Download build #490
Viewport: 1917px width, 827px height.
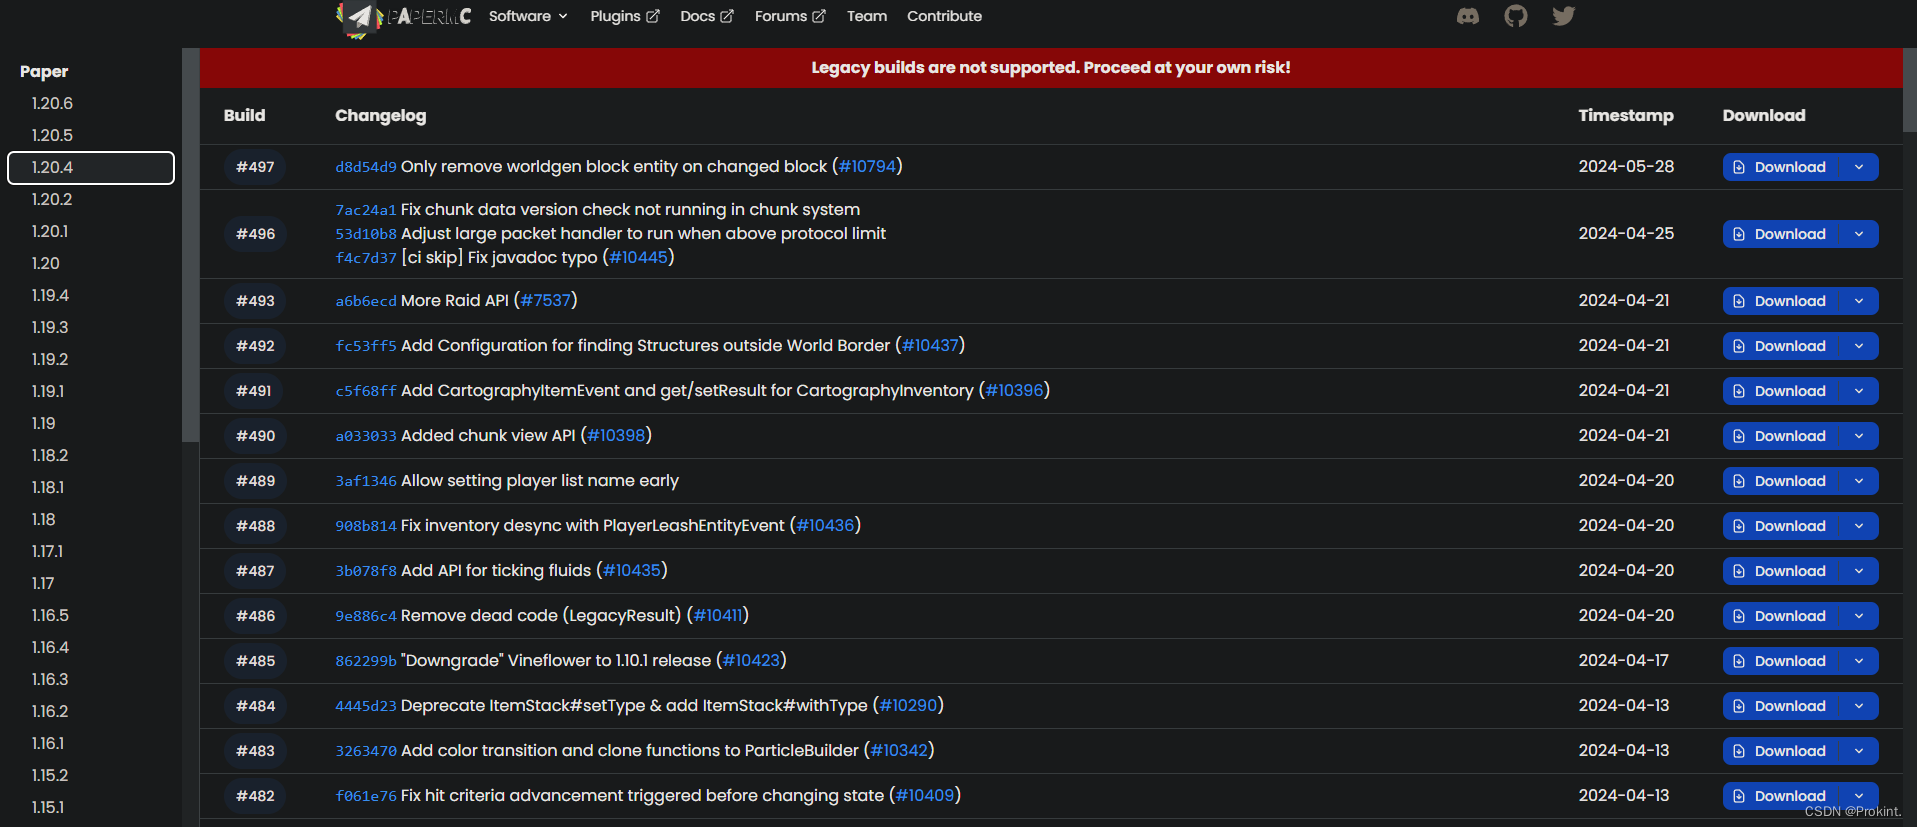[x=1781, y=436]
